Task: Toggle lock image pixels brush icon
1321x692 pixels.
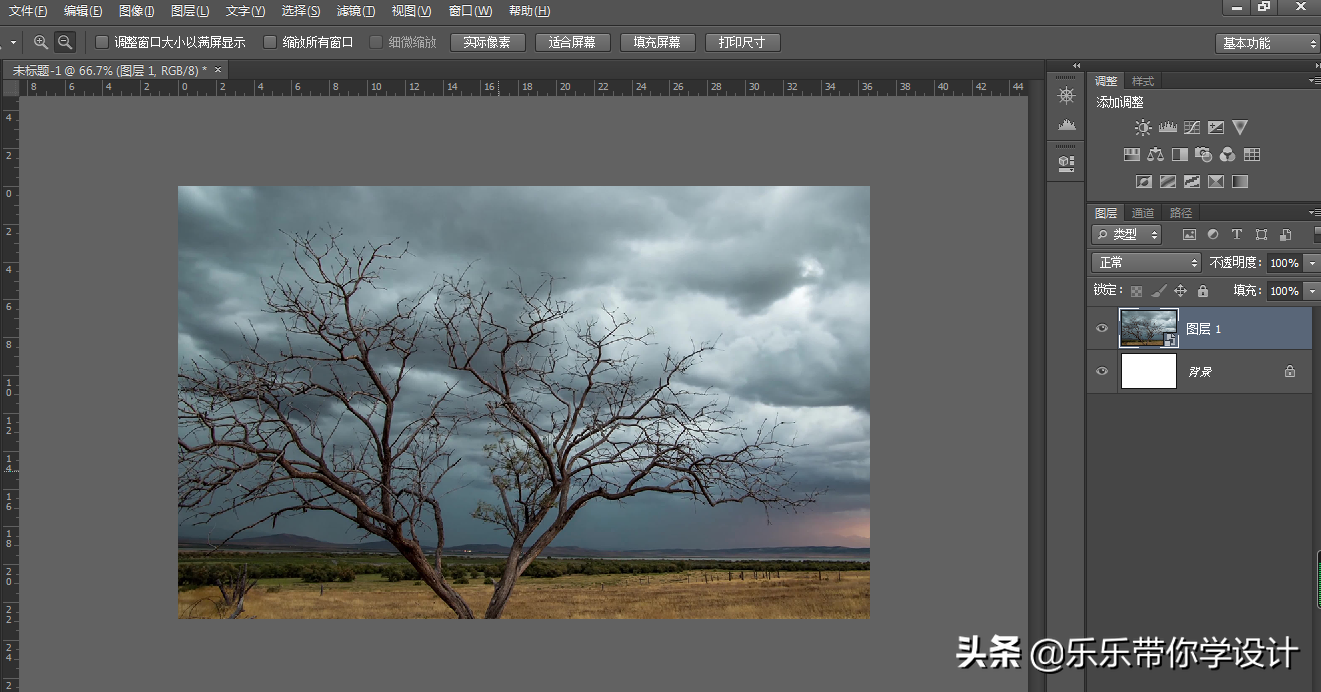Action: [x=1159, y=291]
